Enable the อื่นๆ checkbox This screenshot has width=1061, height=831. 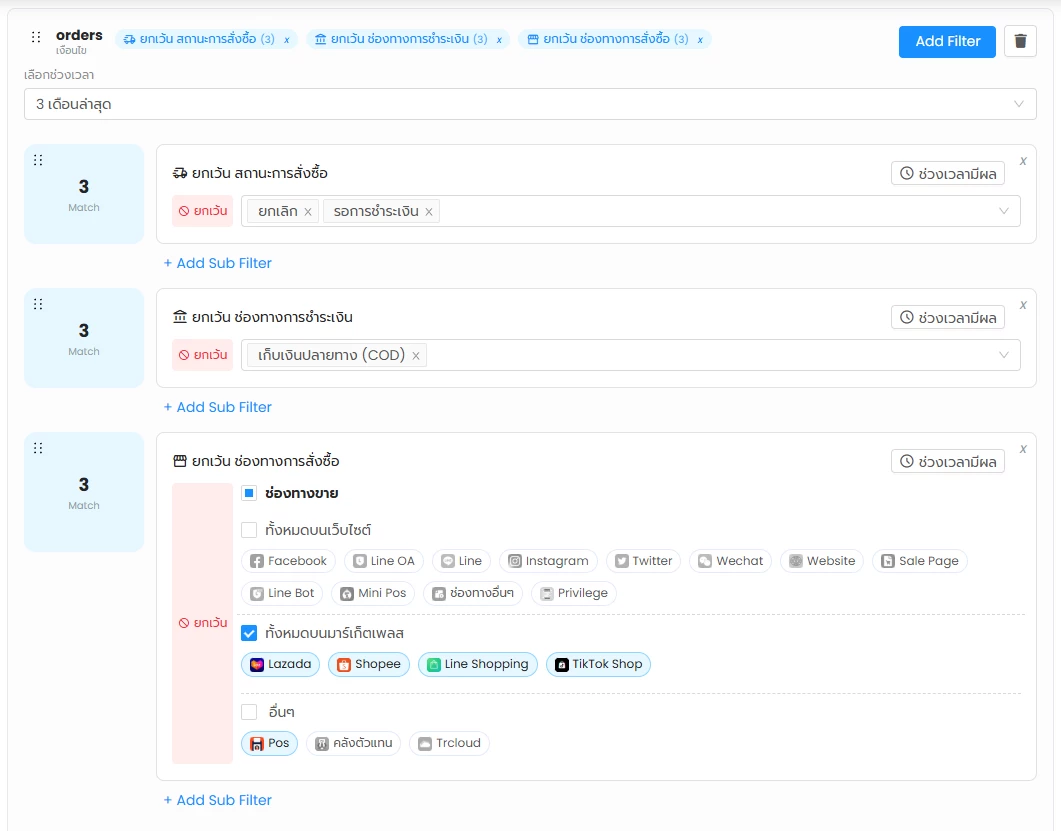[249, 712]
